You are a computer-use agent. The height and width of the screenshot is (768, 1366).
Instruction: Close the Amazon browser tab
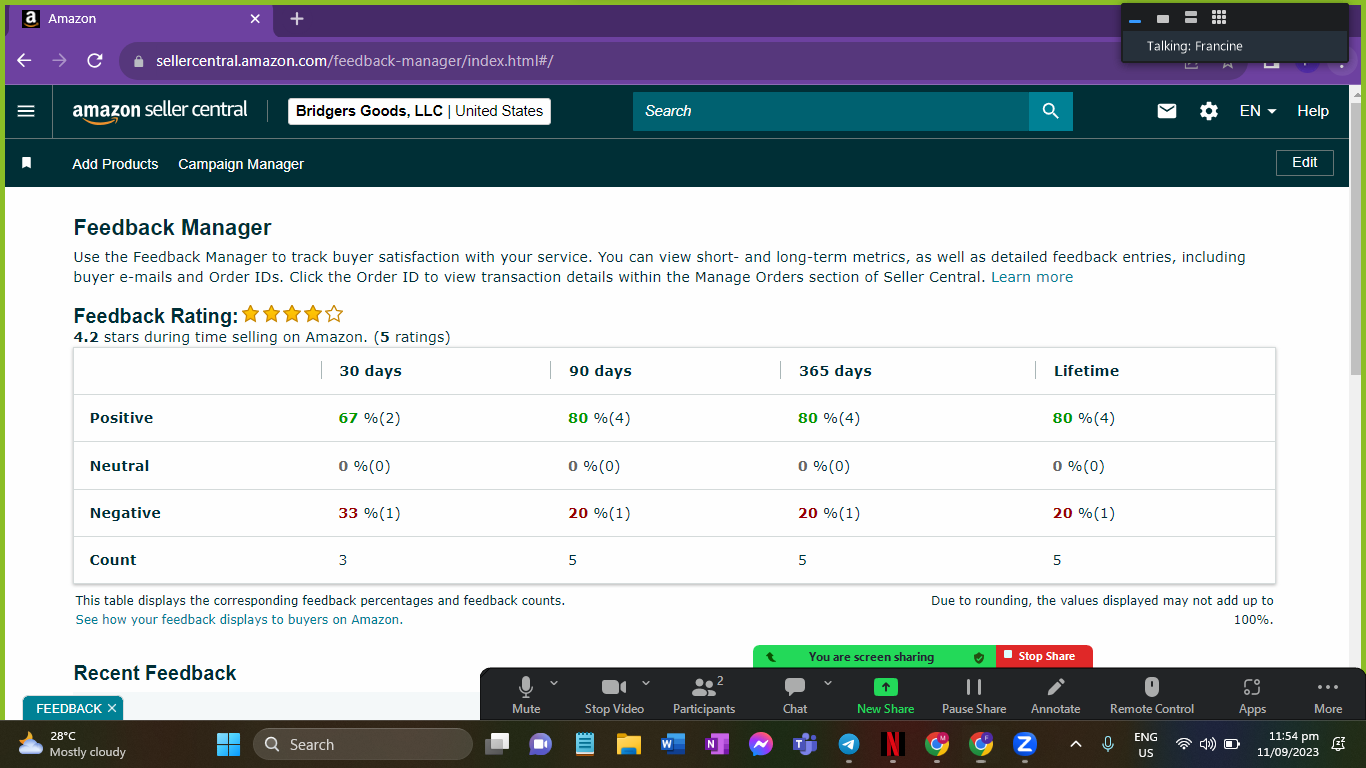[x=255, y=19]
